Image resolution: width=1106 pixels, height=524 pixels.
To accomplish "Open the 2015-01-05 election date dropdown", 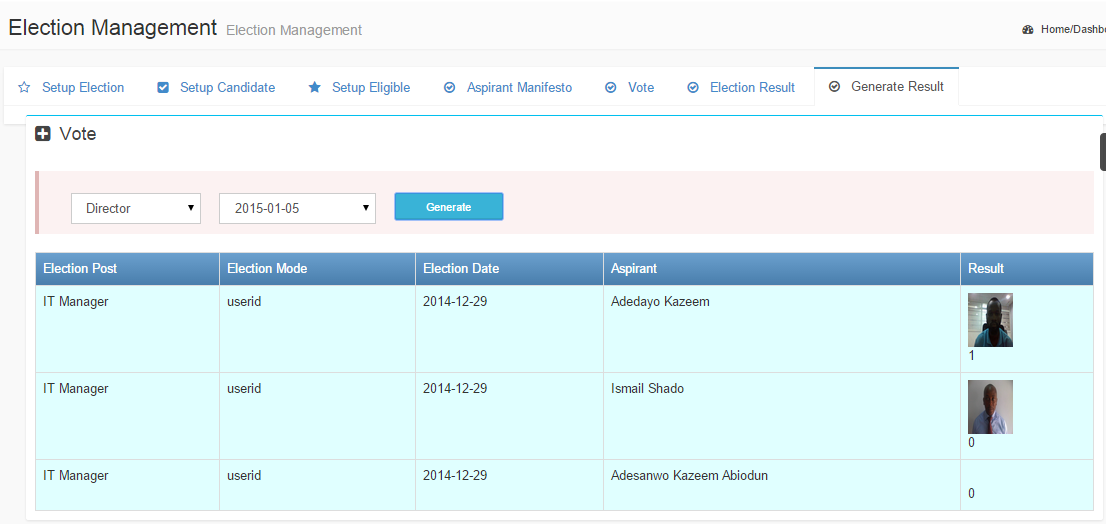I will click(297, 208).
